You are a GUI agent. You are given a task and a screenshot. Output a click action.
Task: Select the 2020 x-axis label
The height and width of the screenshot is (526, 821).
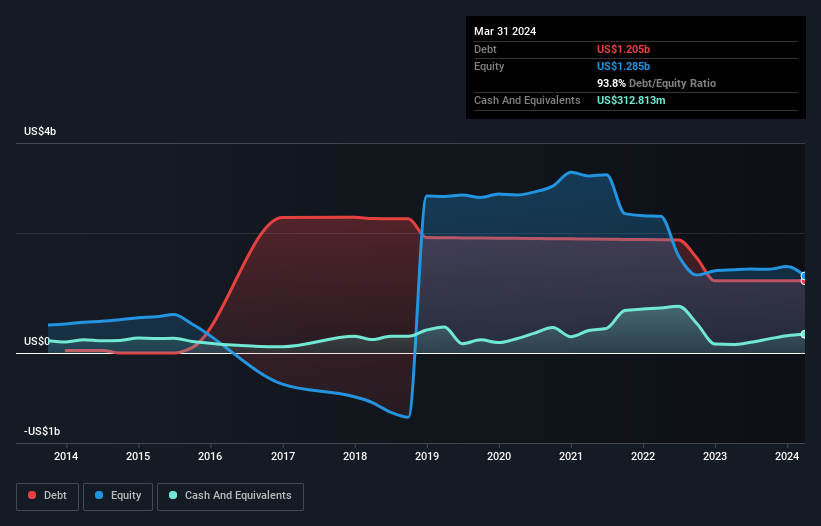click(x=499, y=456)
